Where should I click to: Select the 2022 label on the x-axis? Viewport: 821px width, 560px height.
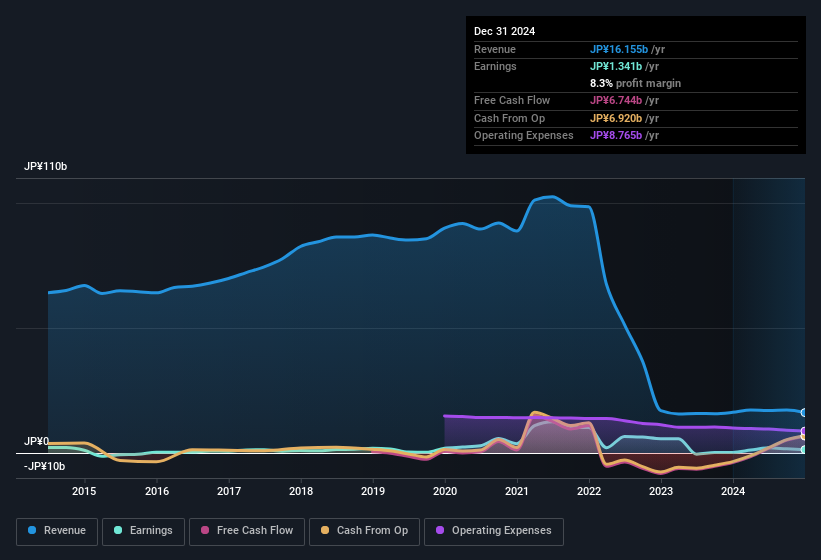click(x=589, y=491)
